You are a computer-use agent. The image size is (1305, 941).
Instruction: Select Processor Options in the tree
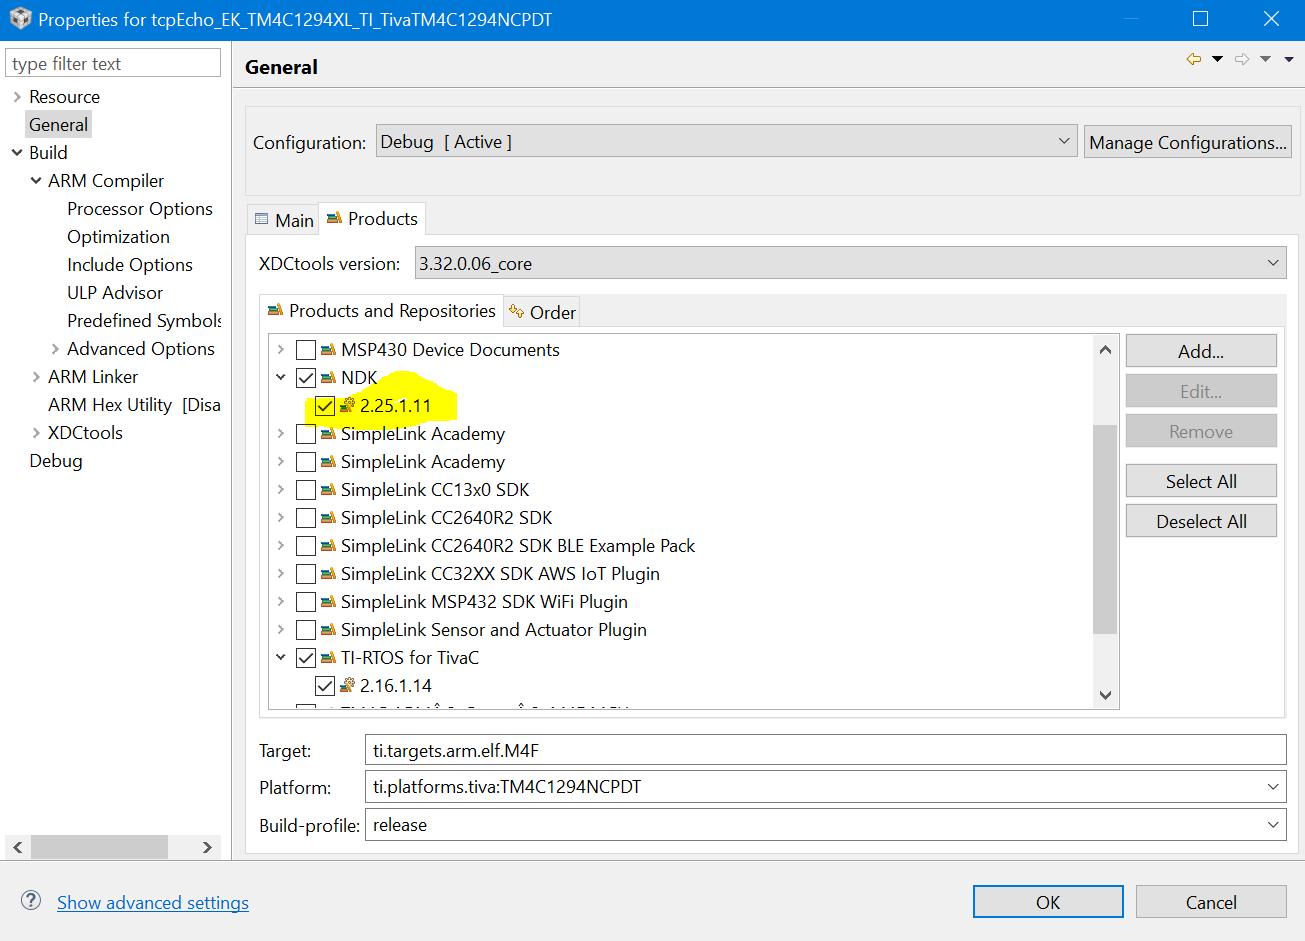pos(140,209)
